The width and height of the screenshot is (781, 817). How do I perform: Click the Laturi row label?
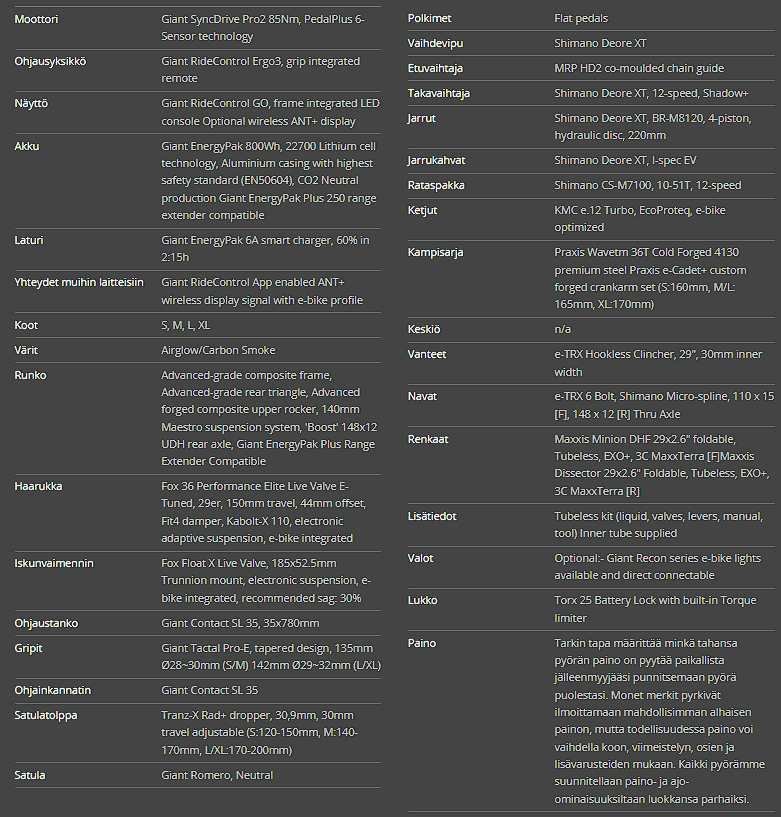(29, 241)
